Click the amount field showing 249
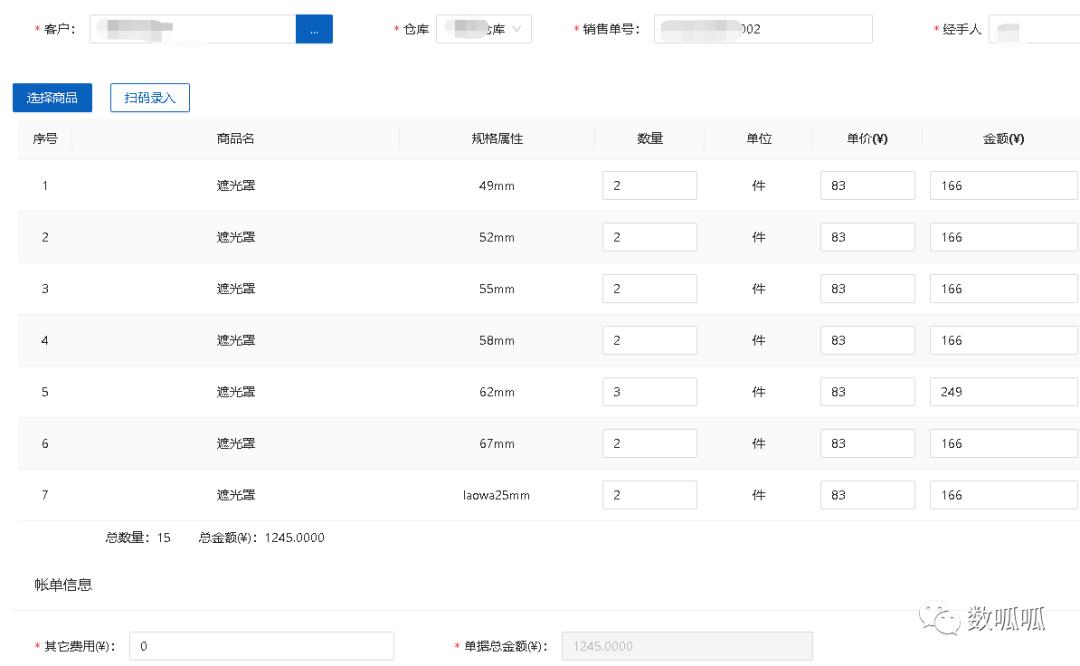The width and height of the screenshot is (1080, 666). (1003, 391)
